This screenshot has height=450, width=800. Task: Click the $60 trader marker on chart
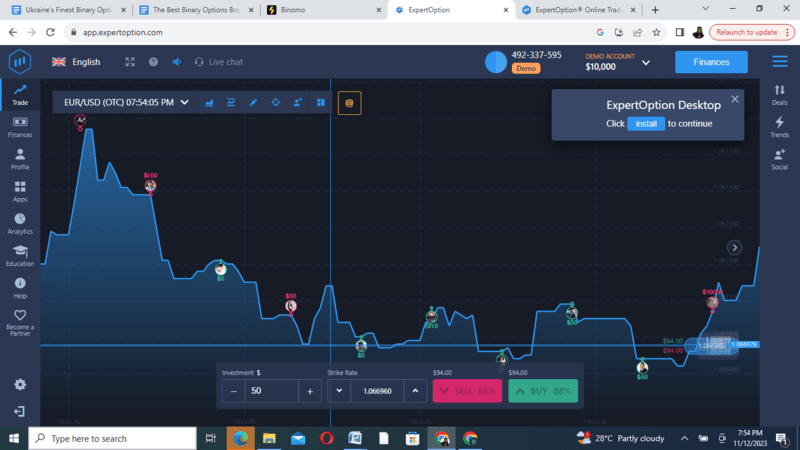291,306
